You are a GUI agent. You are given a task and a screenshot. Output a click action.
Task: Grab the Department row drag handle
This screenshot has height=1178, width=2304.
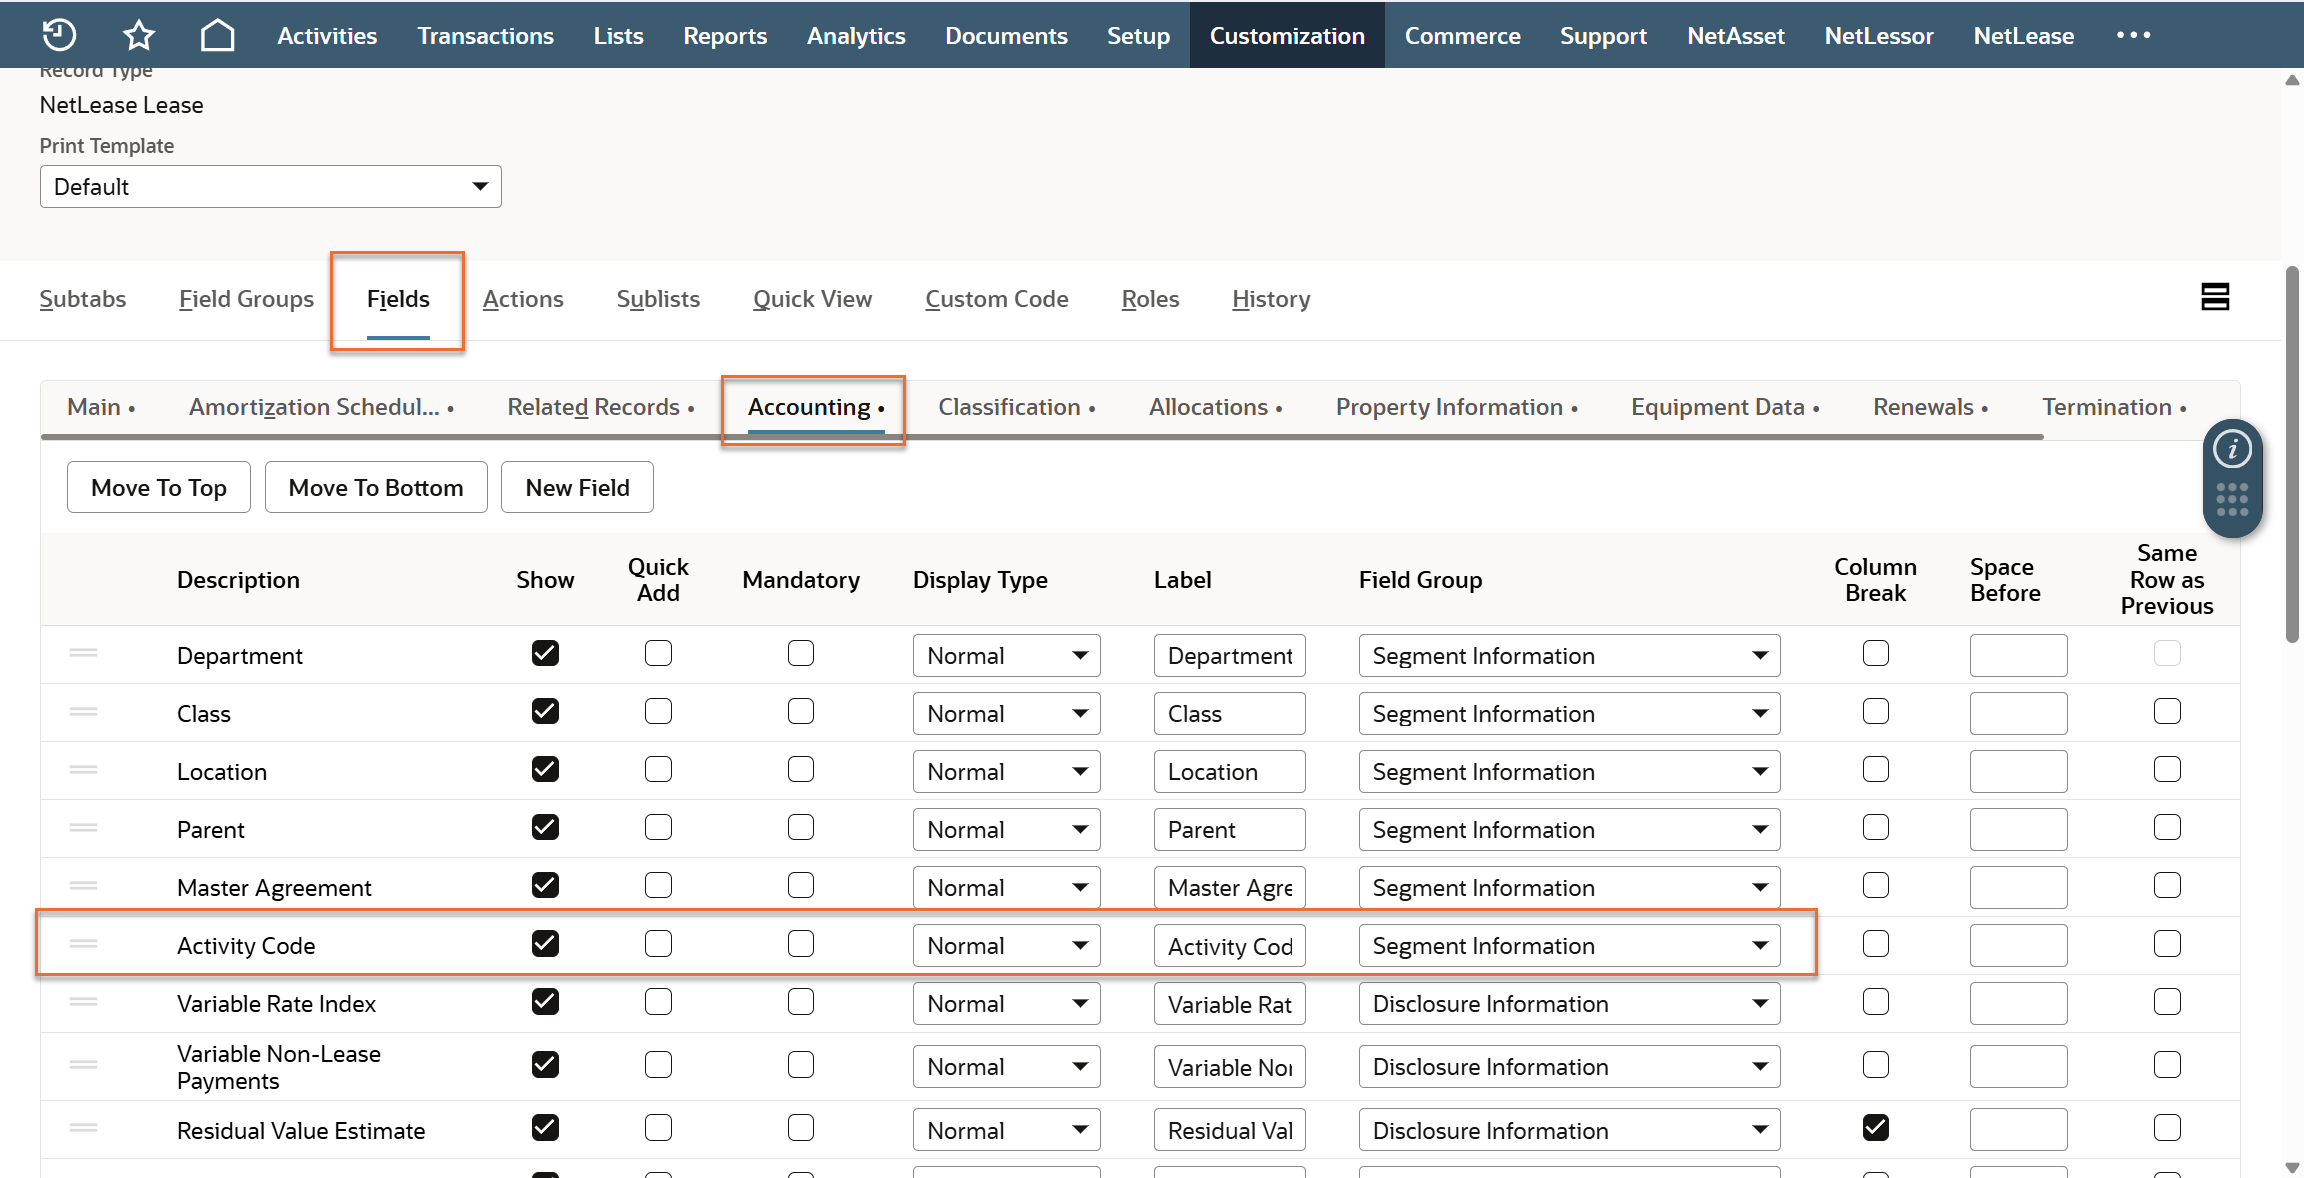click(x=84, y=654)
